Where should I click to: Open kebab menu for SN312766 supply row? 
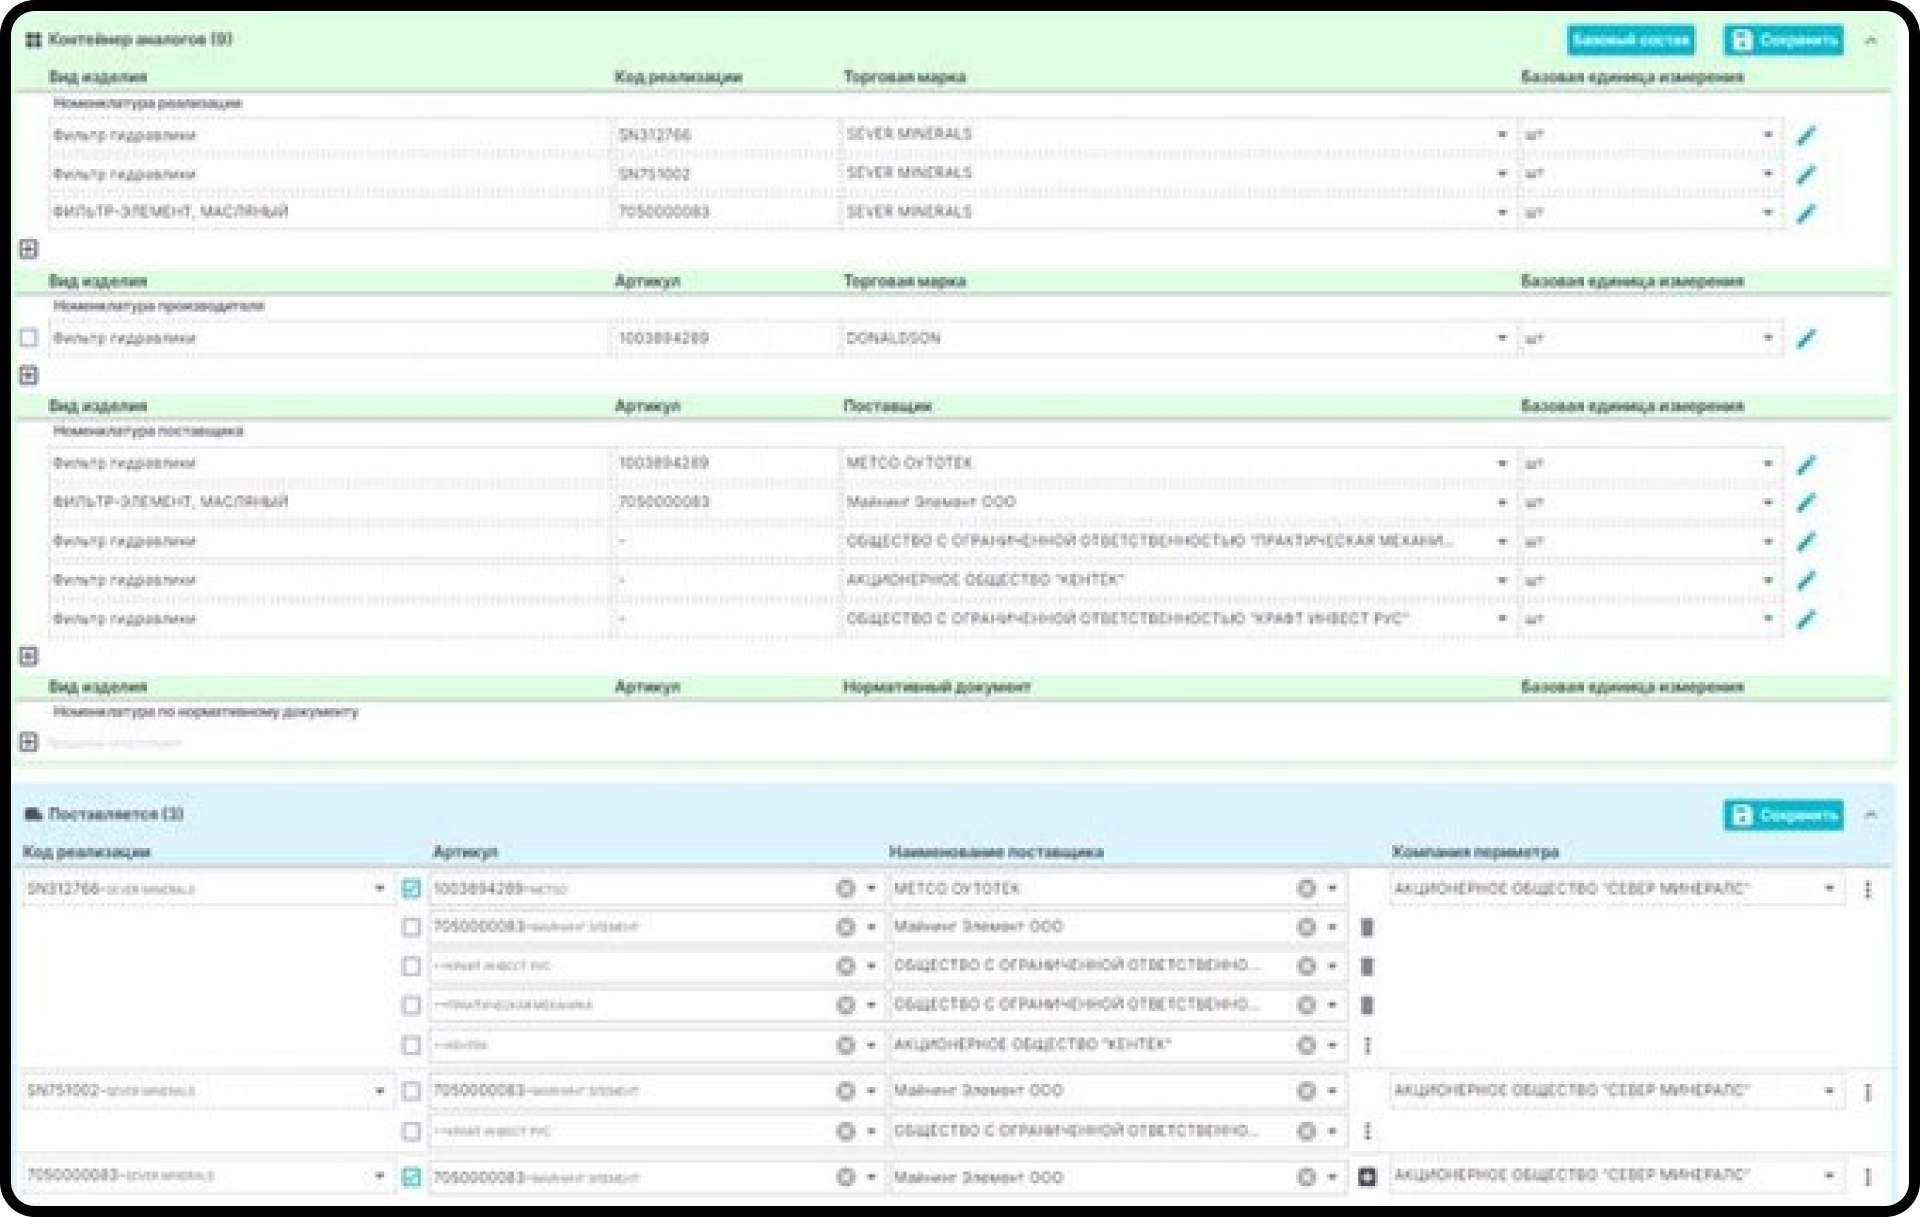tap(1867, 890)
